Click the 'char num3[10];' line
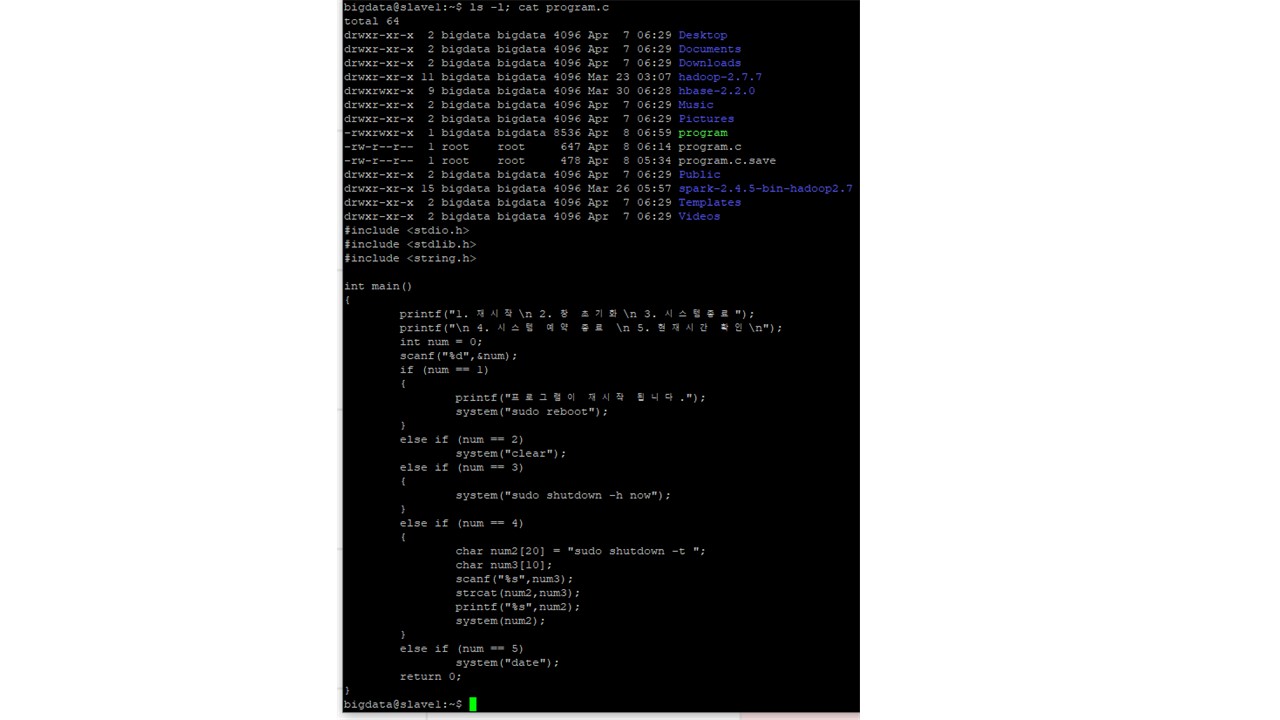 point(504,566)
